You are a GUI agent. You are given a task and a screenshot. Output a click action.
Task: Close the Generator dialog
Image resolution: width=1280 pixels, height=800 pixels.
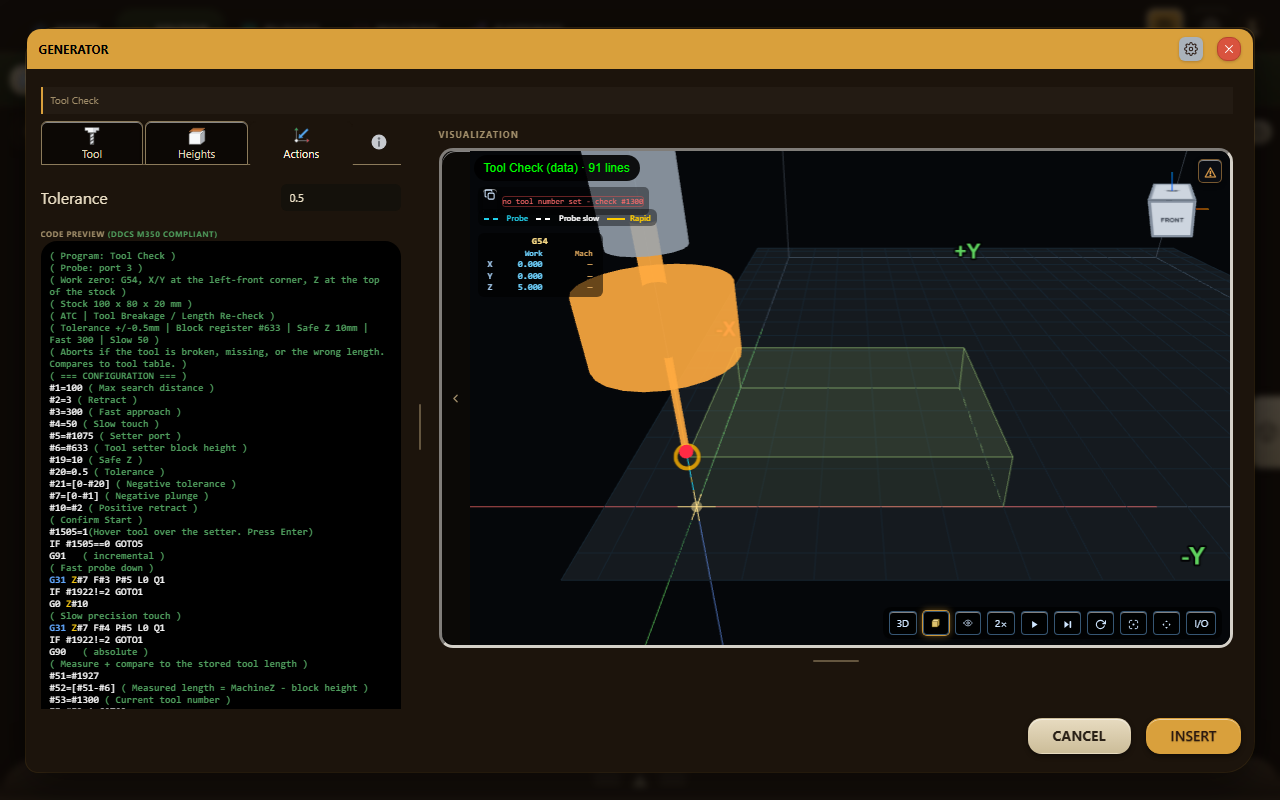tap(1229, 49)
